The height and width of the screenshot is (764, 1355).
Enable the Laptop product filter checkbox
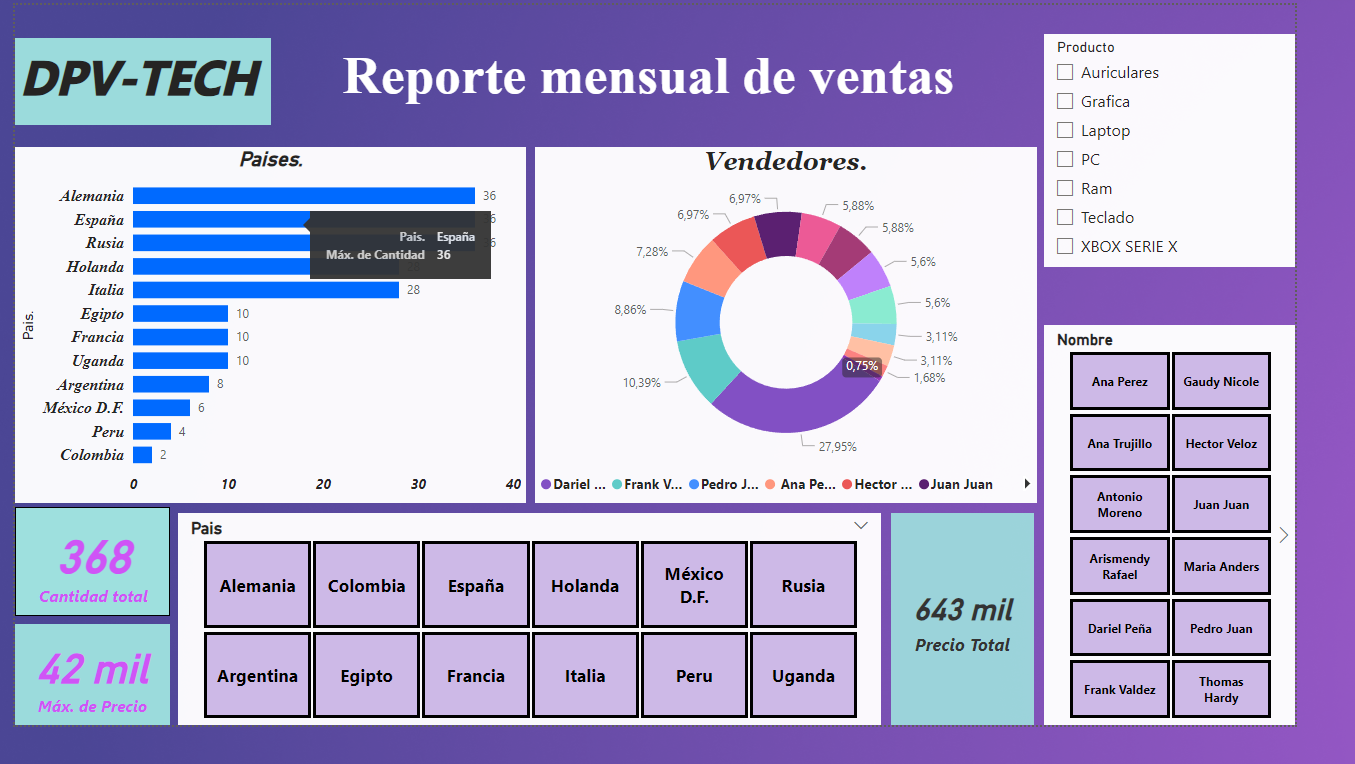pos(1065,130)
